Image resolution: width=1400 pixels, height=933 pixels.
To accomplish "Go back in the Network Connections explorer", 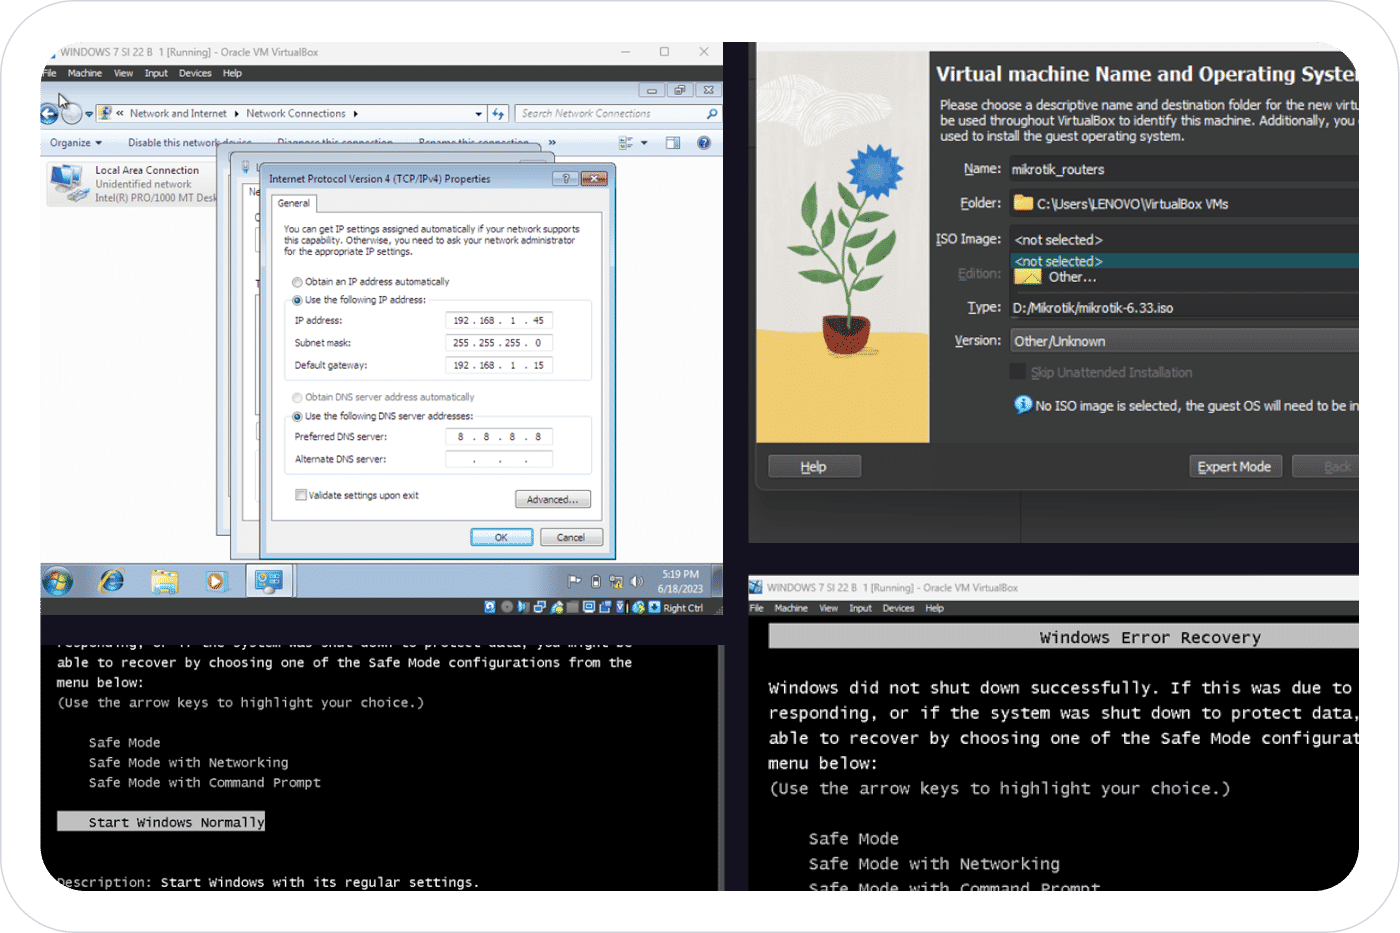I will click(47, 114).
